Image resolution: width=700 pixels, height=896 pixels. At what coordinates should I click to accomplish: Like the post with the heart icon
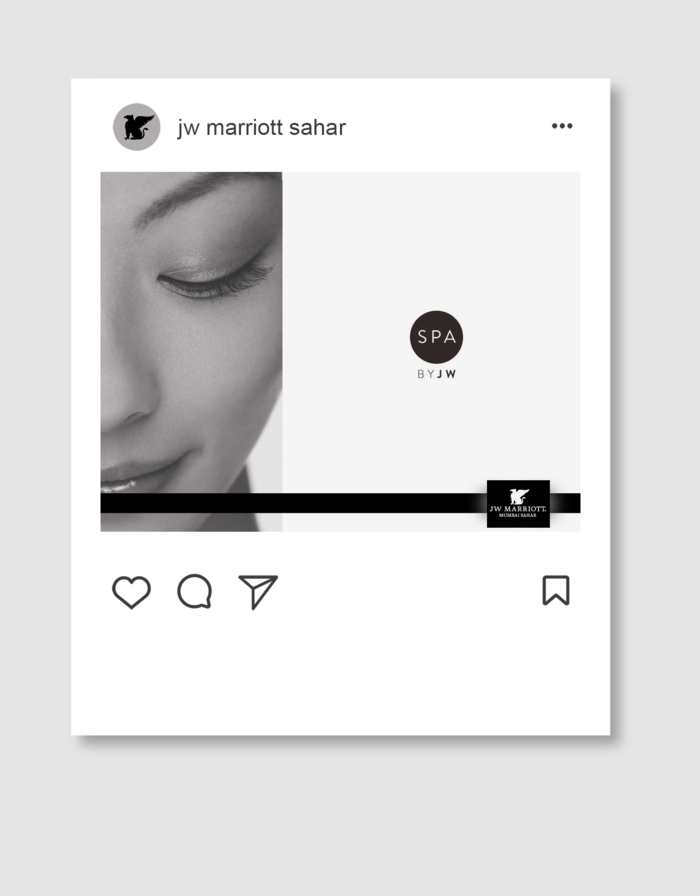pyautogui.click(x=131, y=591)
